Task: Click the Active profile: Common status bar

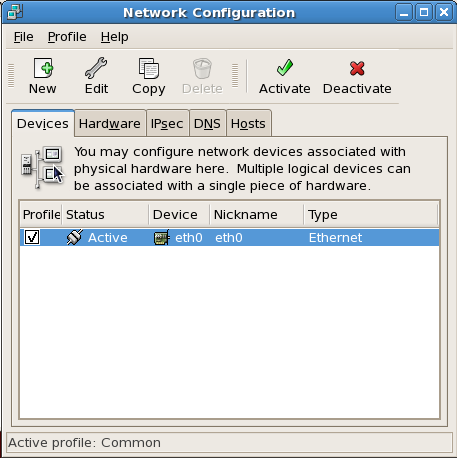Action: (x=229, y=443)
